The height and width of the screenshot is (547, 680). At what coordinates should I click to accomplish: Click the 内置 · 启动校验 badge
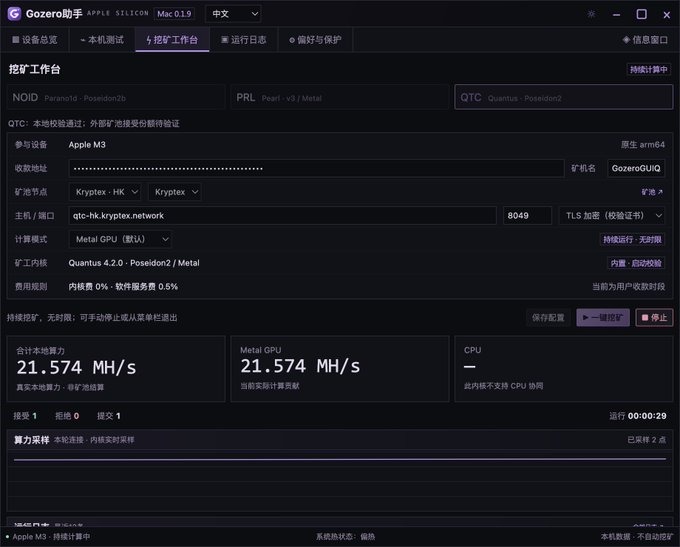pyautogui.click(x=636, y=263)
